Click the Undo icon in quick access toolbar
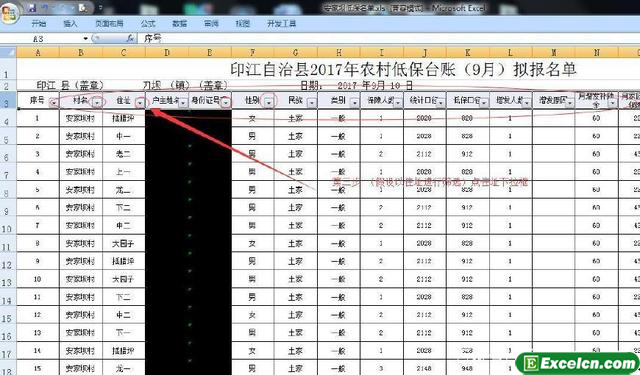 click(x=46, y=8)
